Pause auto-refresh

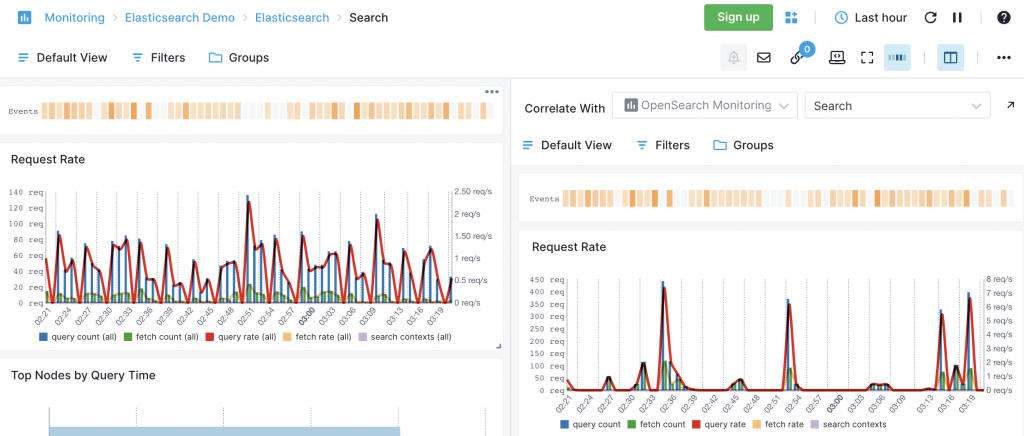click(957, 18)
